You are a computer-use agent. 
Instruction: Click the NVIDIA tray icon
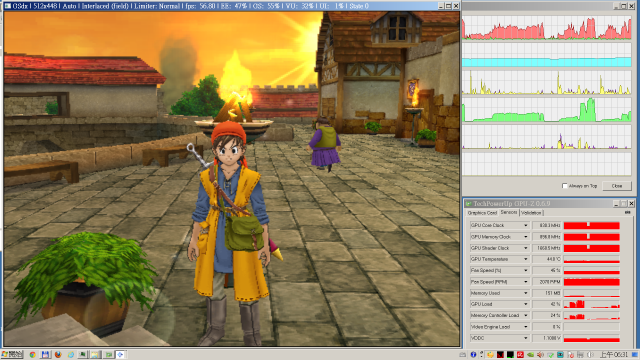[x=531, y=355]
